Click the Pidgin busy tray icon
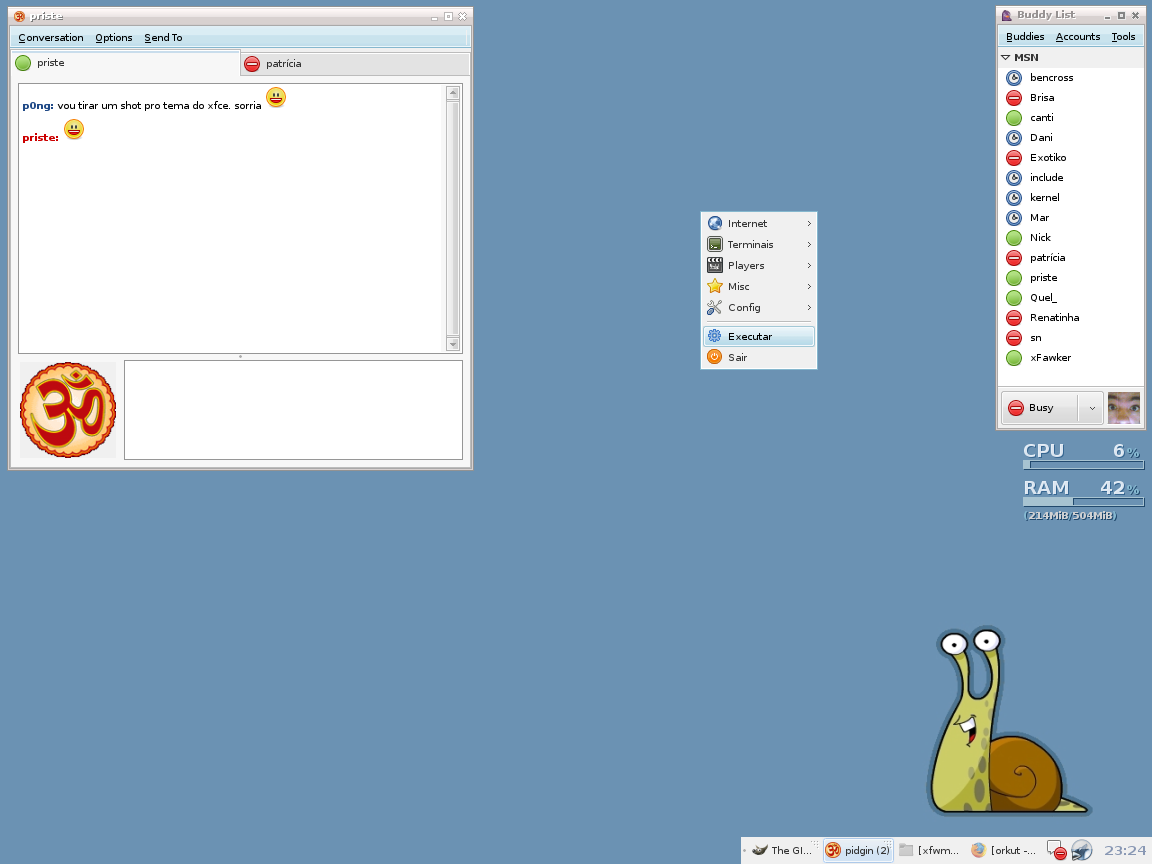 point(1056,850)
